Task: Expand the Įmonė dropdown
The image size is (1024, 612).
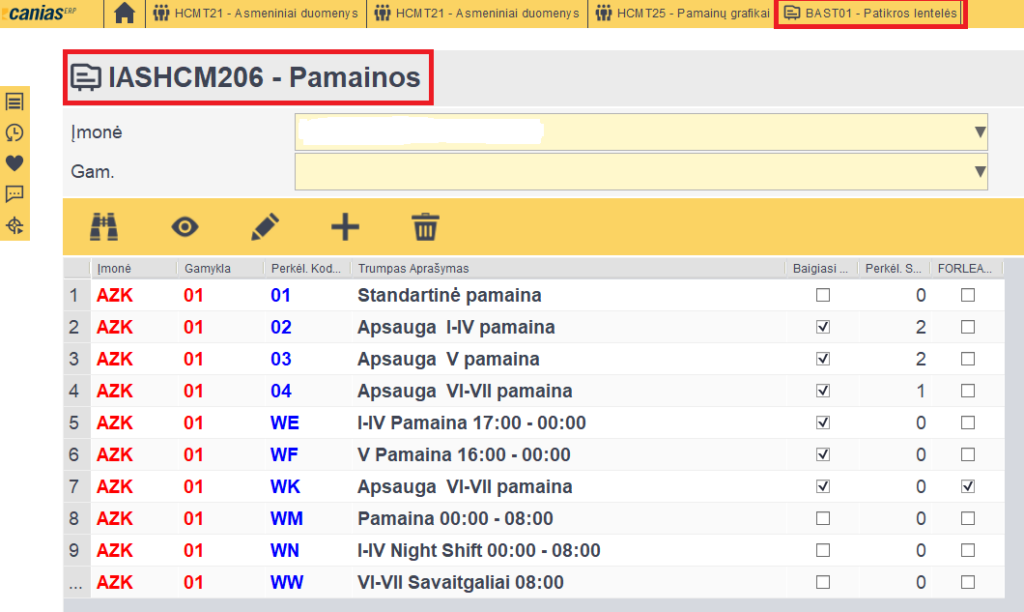Action: pos(979,132)
